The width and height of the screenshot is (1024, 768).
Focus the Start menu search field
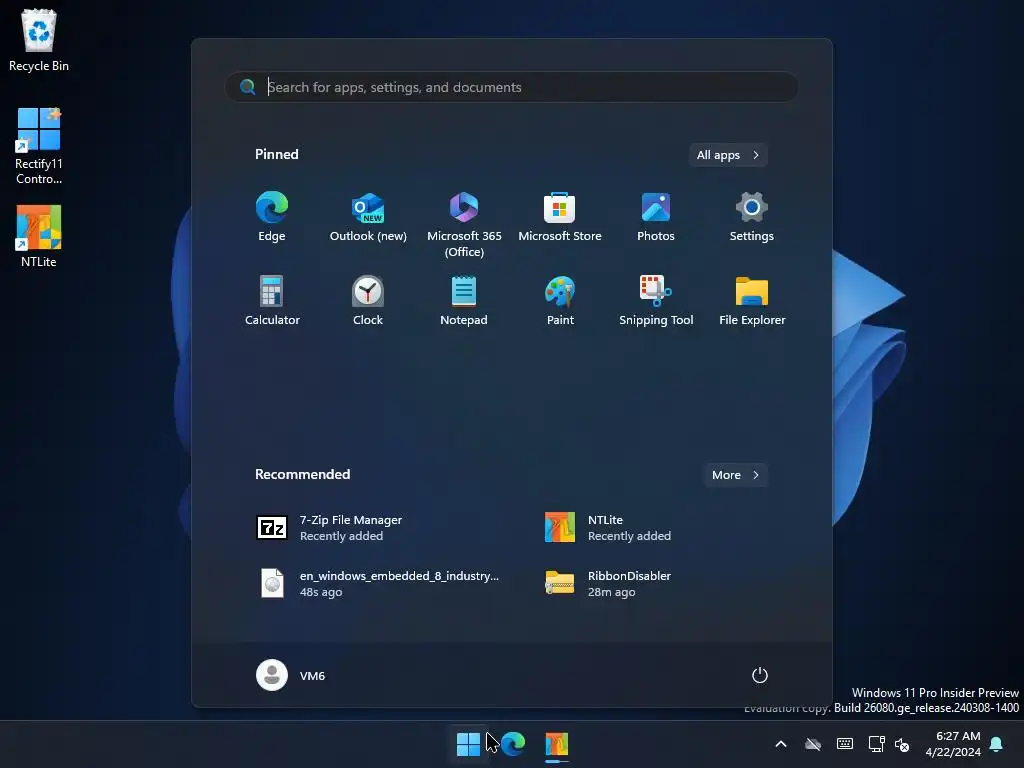click(511, 87)
